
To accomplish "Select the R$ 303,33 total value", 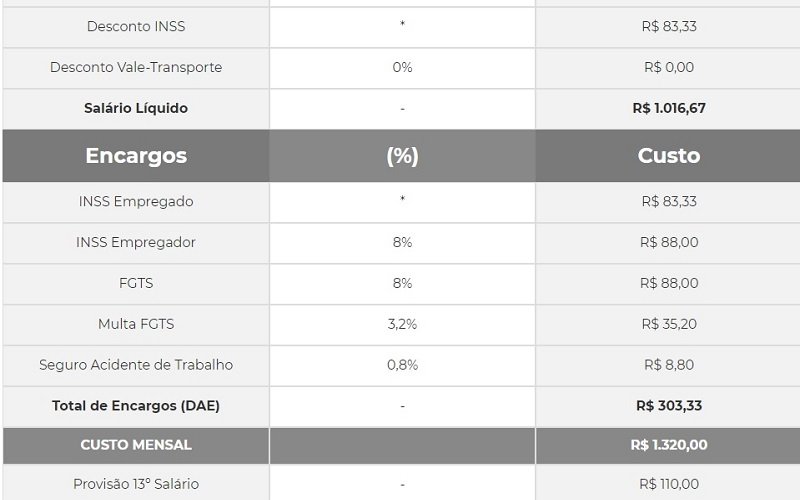I will [669, 406].
